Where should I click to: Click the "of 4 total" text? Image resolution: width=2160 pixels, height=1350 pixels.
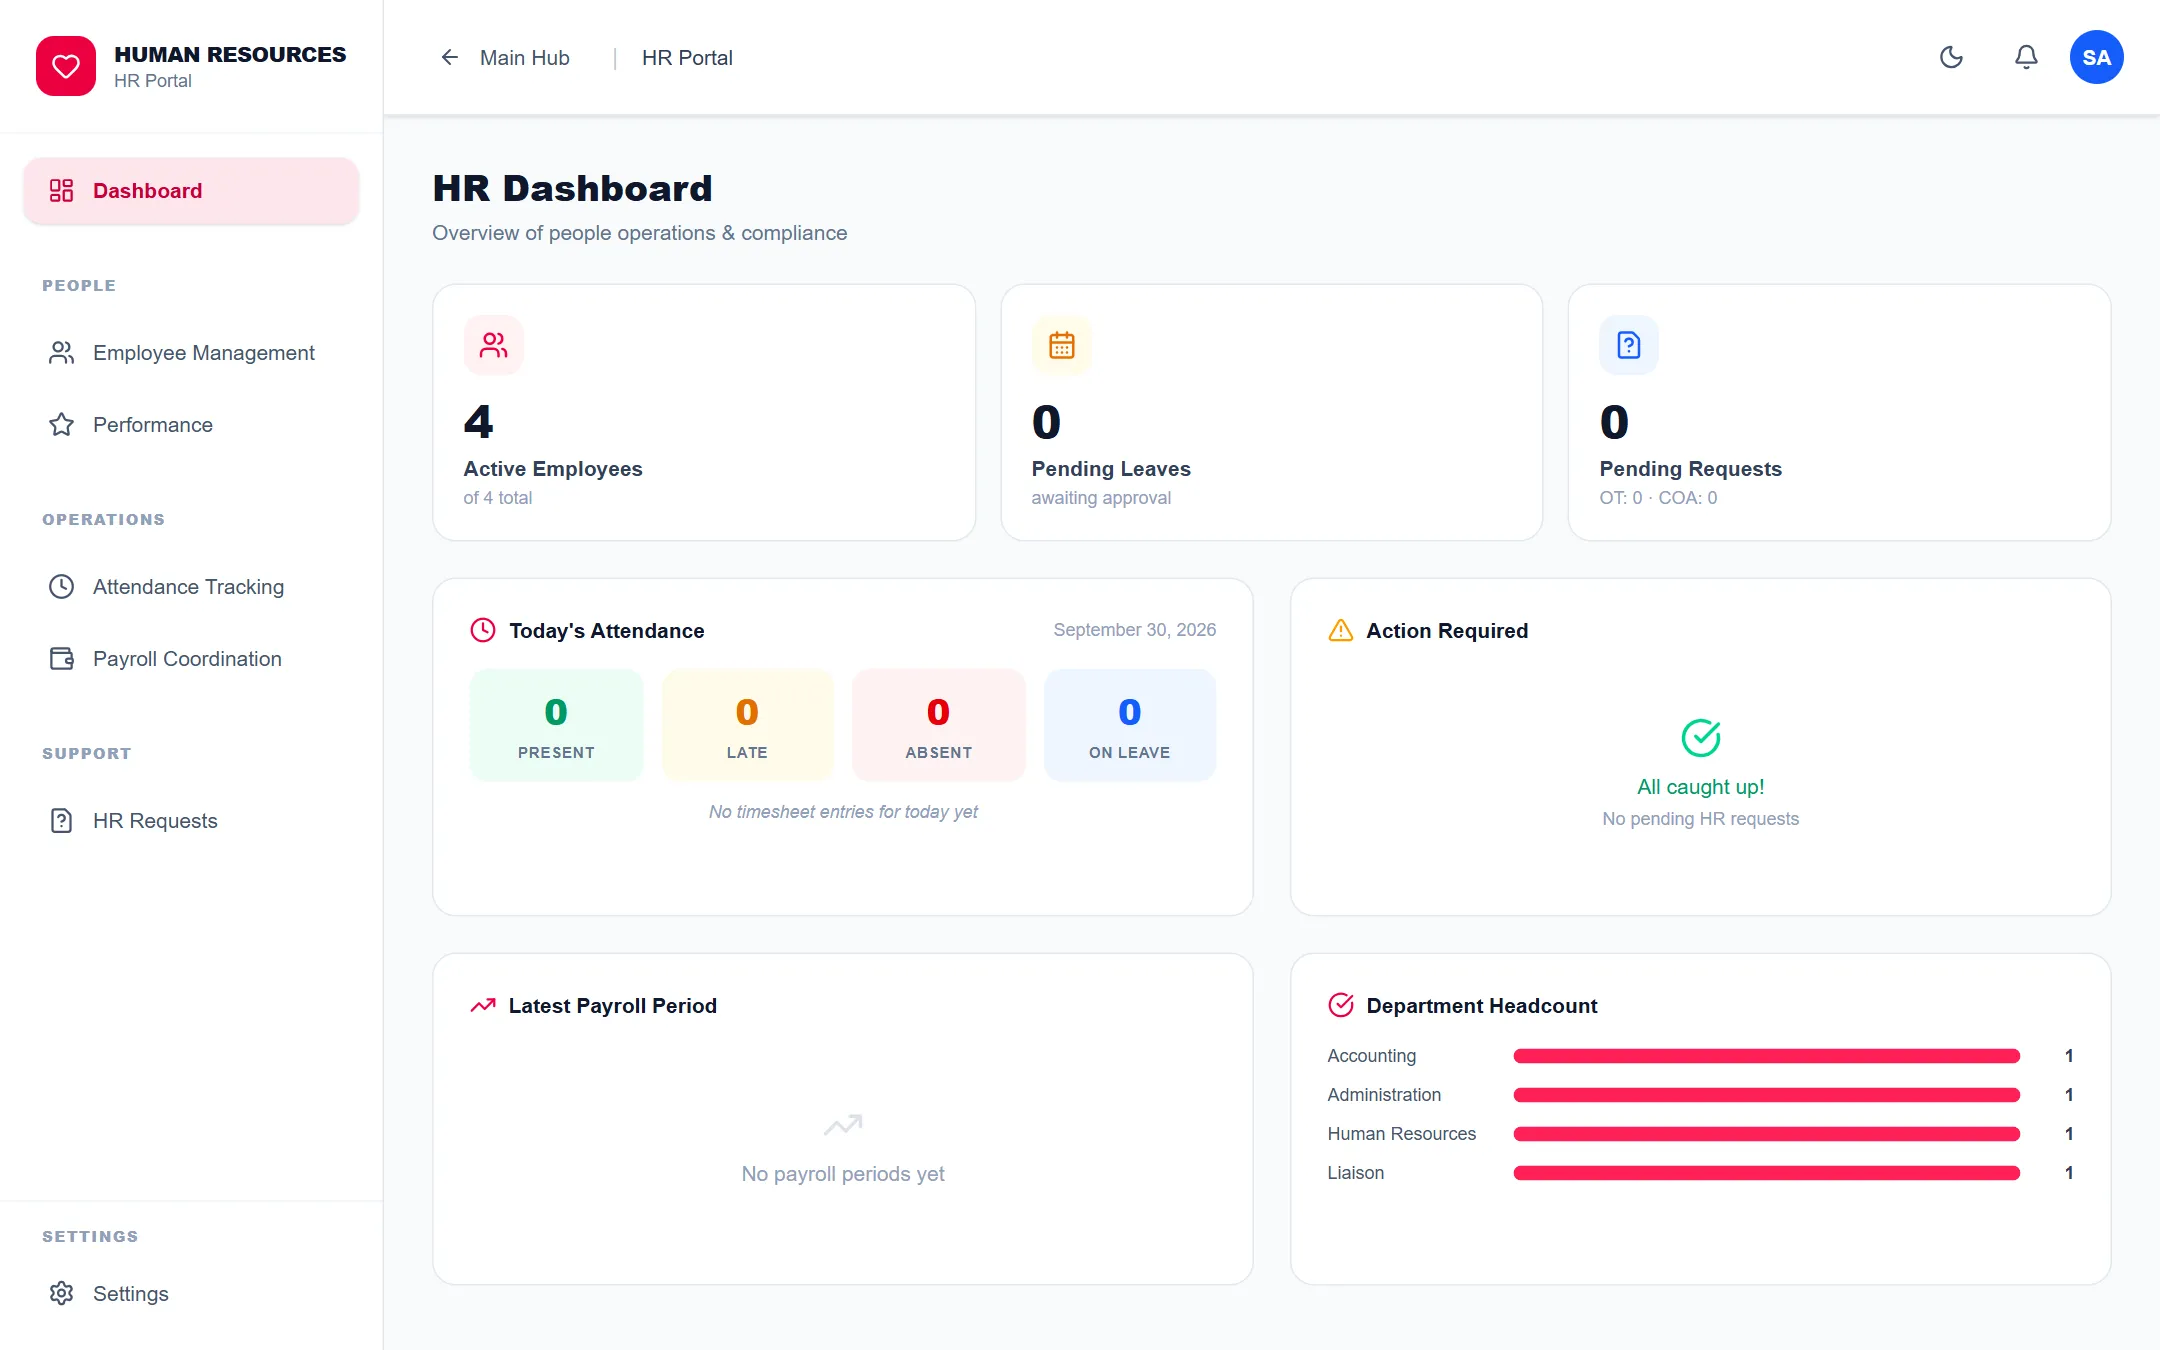coord(497,498)
